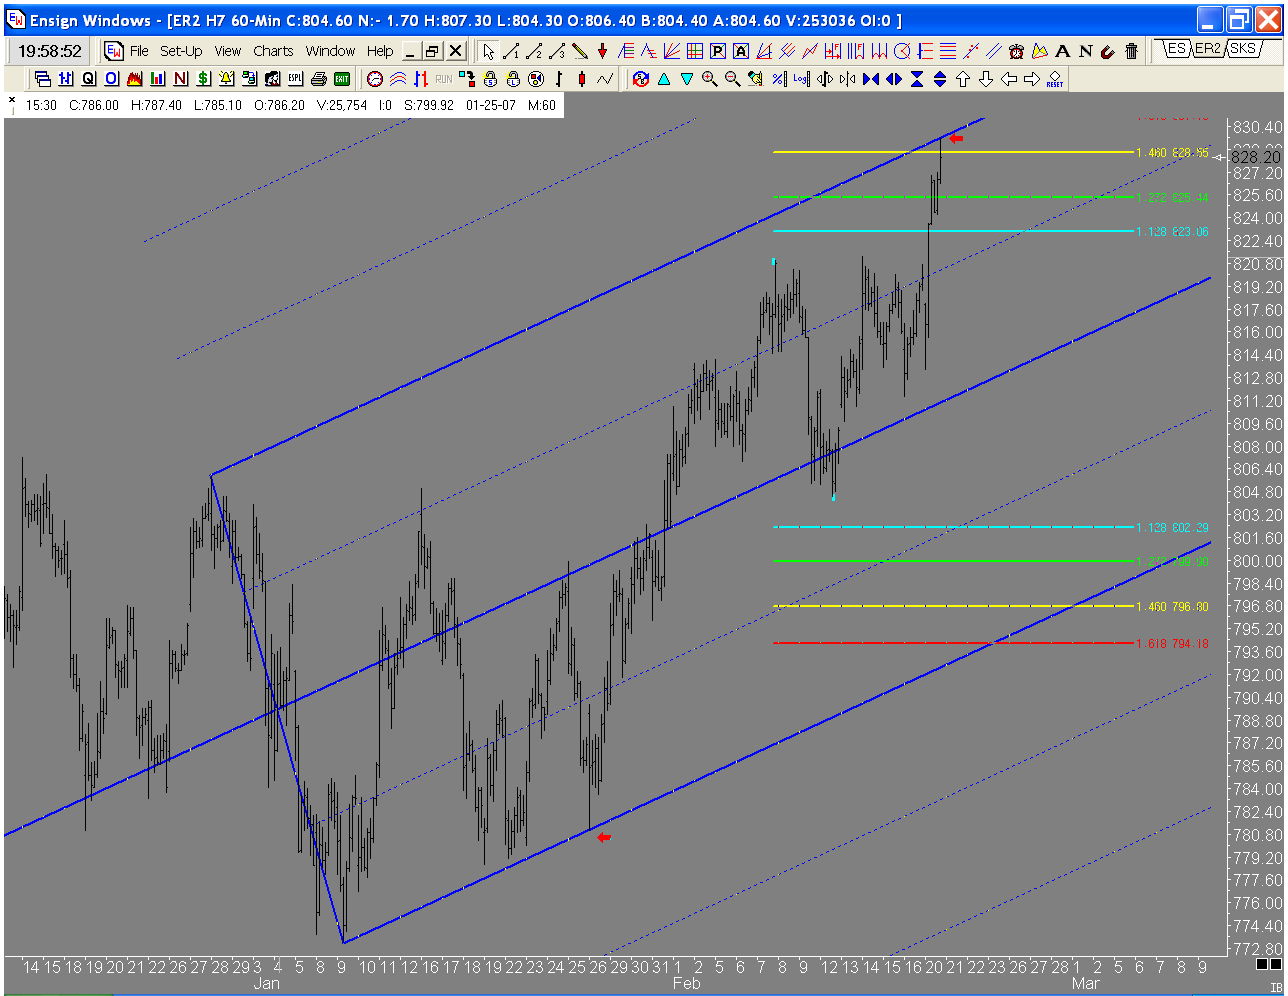Click the 19:58:52 clock display

pyautogui.click(x=50, y=51)
